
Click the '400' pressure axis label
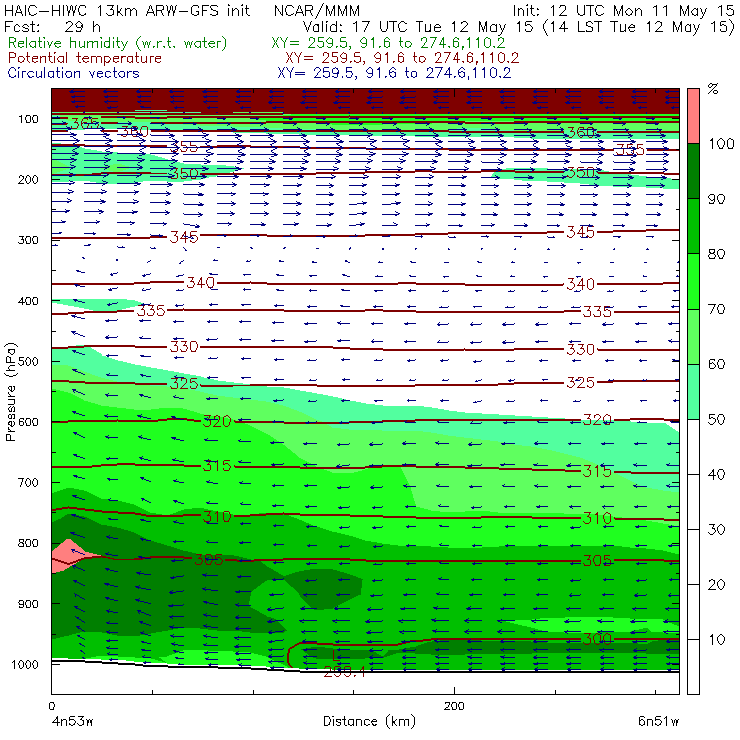[x=28, y=301]
